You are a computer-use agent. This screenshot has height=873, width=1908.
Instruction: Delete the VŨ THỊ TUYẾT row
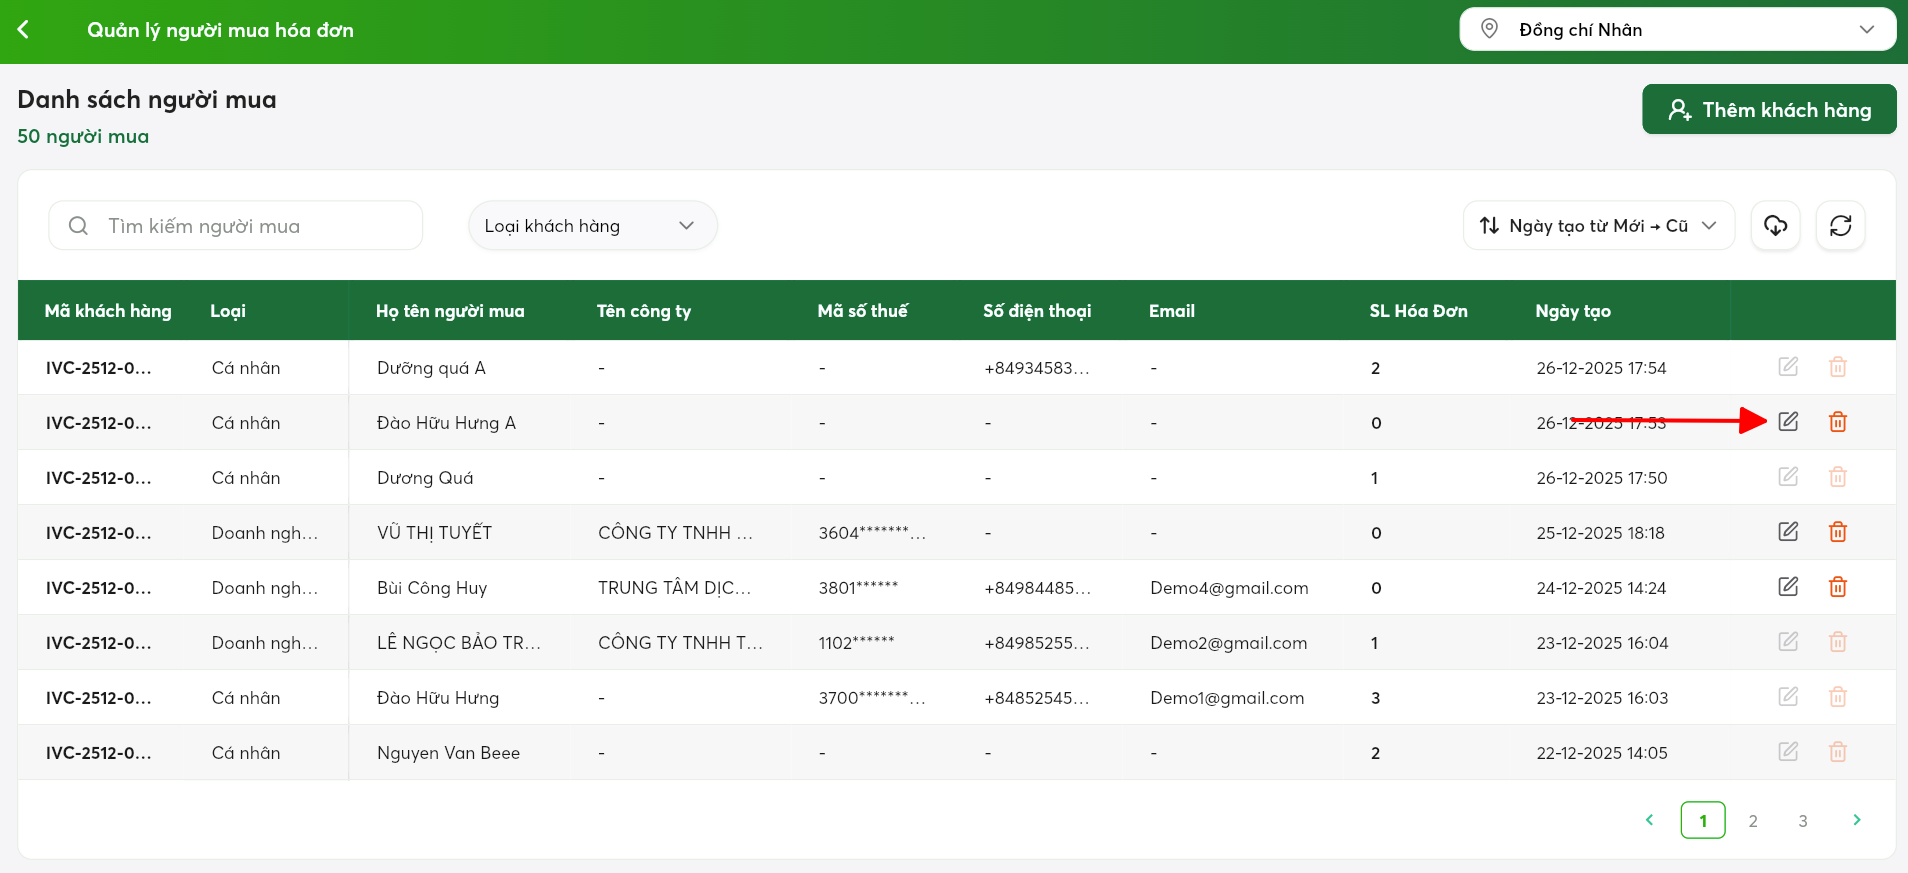pos(1837,532)
